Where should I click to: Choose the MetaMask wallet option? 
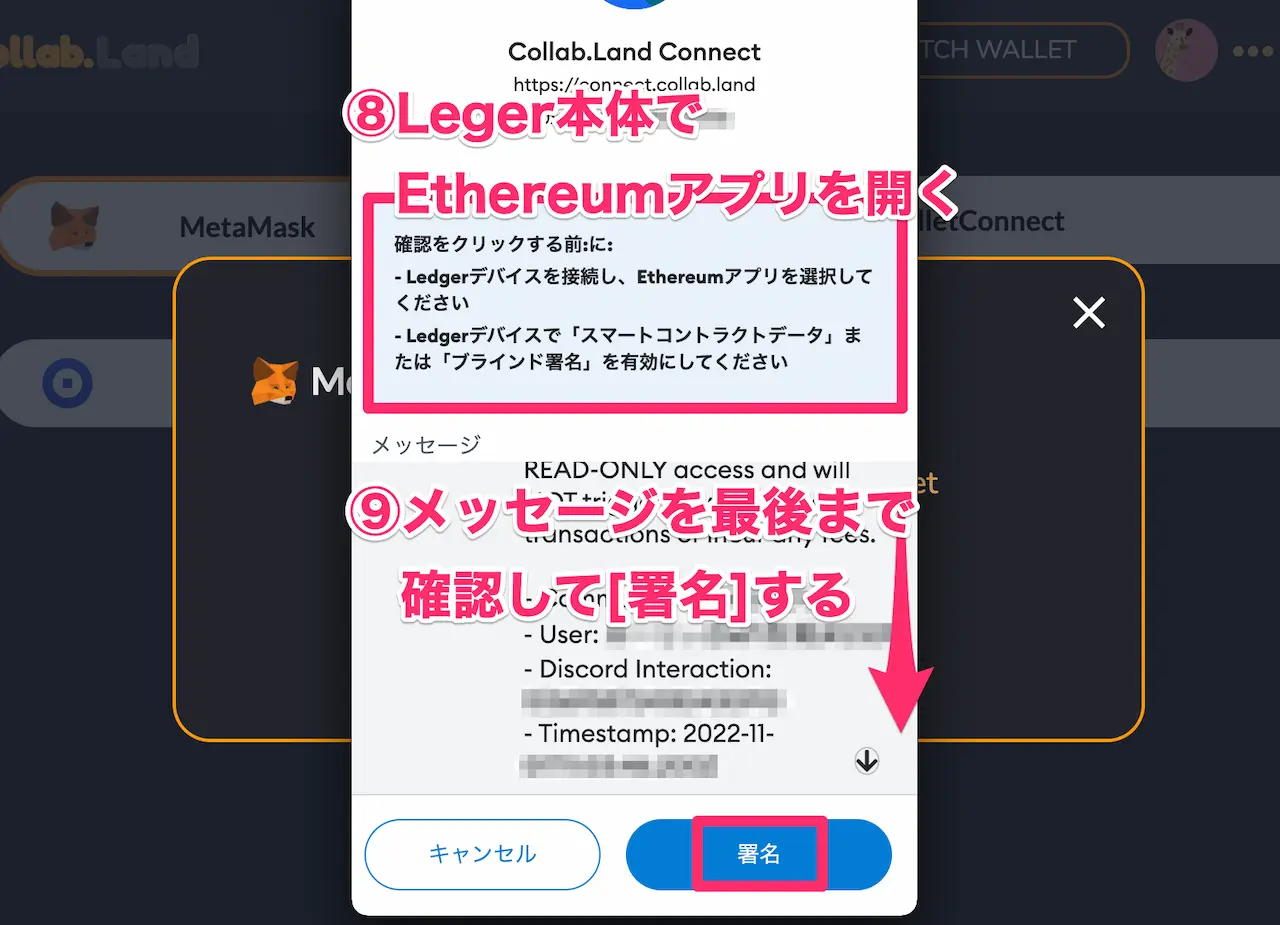click(178, 226)
